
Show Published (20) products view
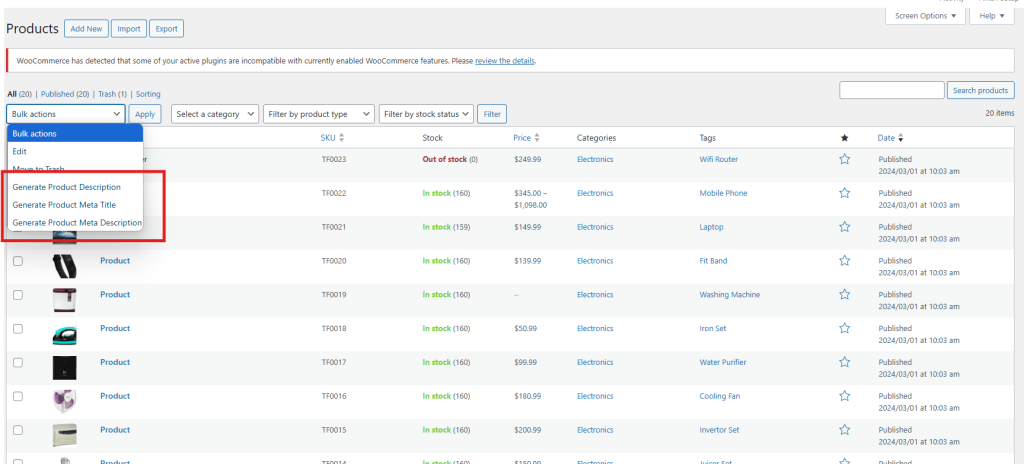65,94
